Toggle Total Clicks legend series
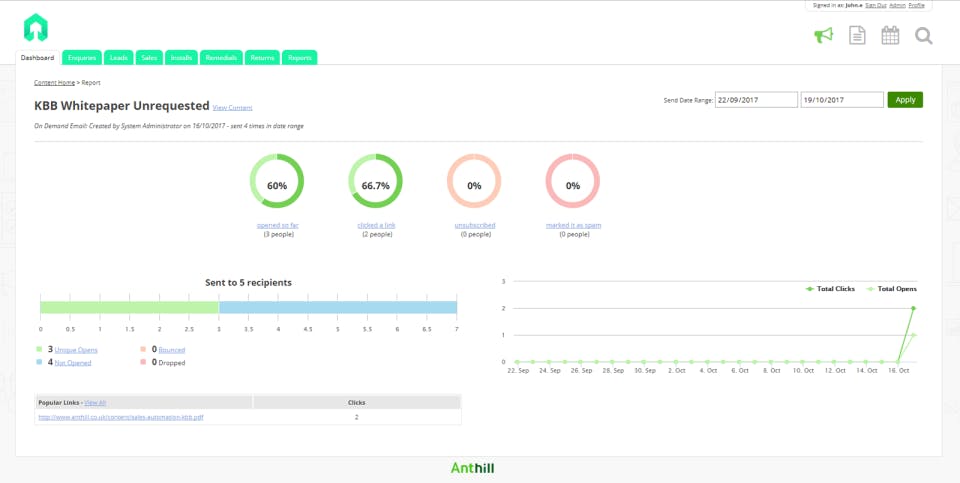 click(x=830, y=288)
